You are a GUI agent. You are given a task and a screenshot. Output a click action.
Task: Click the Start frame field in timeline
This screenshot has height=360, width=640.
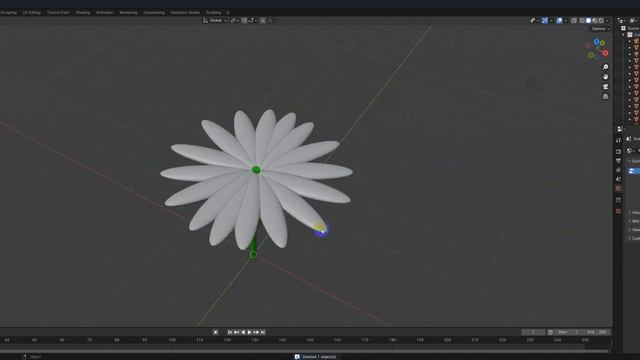click(568, 332)
